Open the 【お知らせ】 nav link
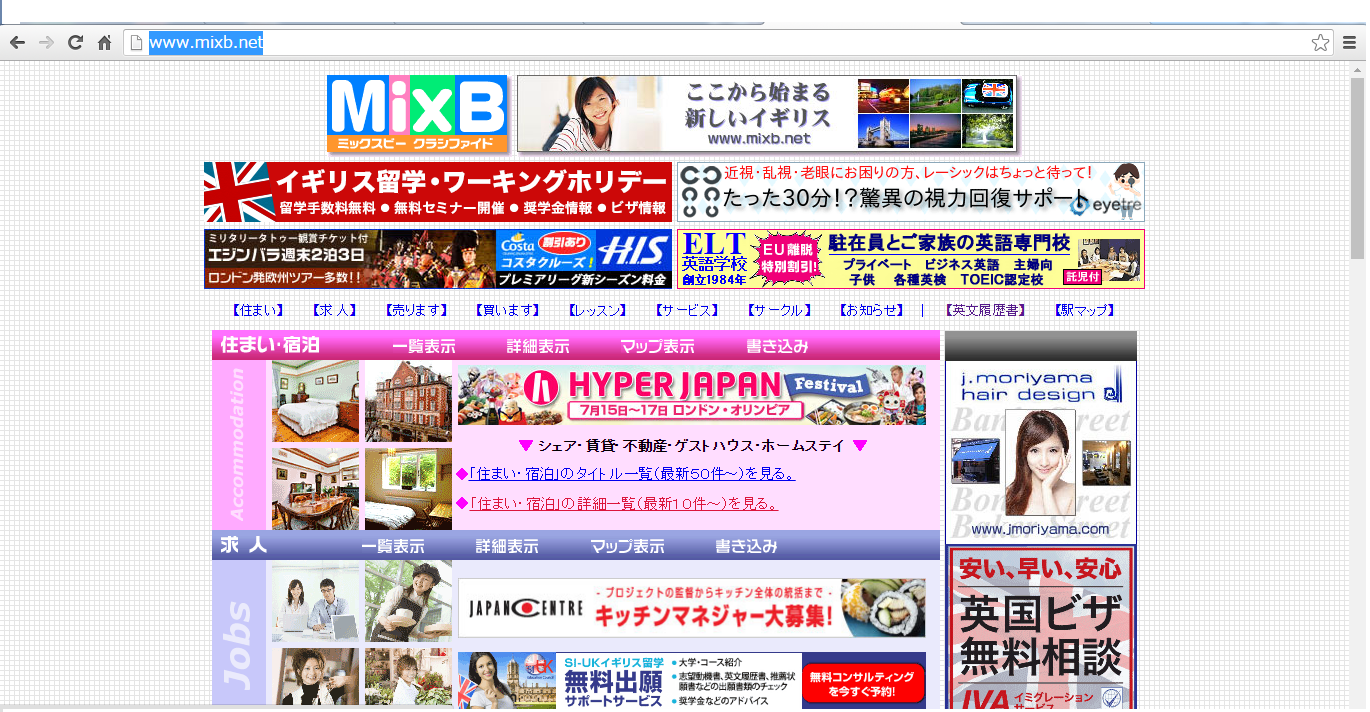Viewport: 1370px width, 712px height. (871, 310)
